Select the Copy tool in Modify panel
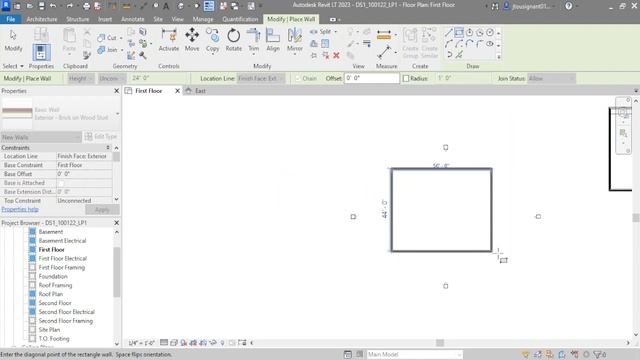The image size is (640, 360). pos(212,40)
